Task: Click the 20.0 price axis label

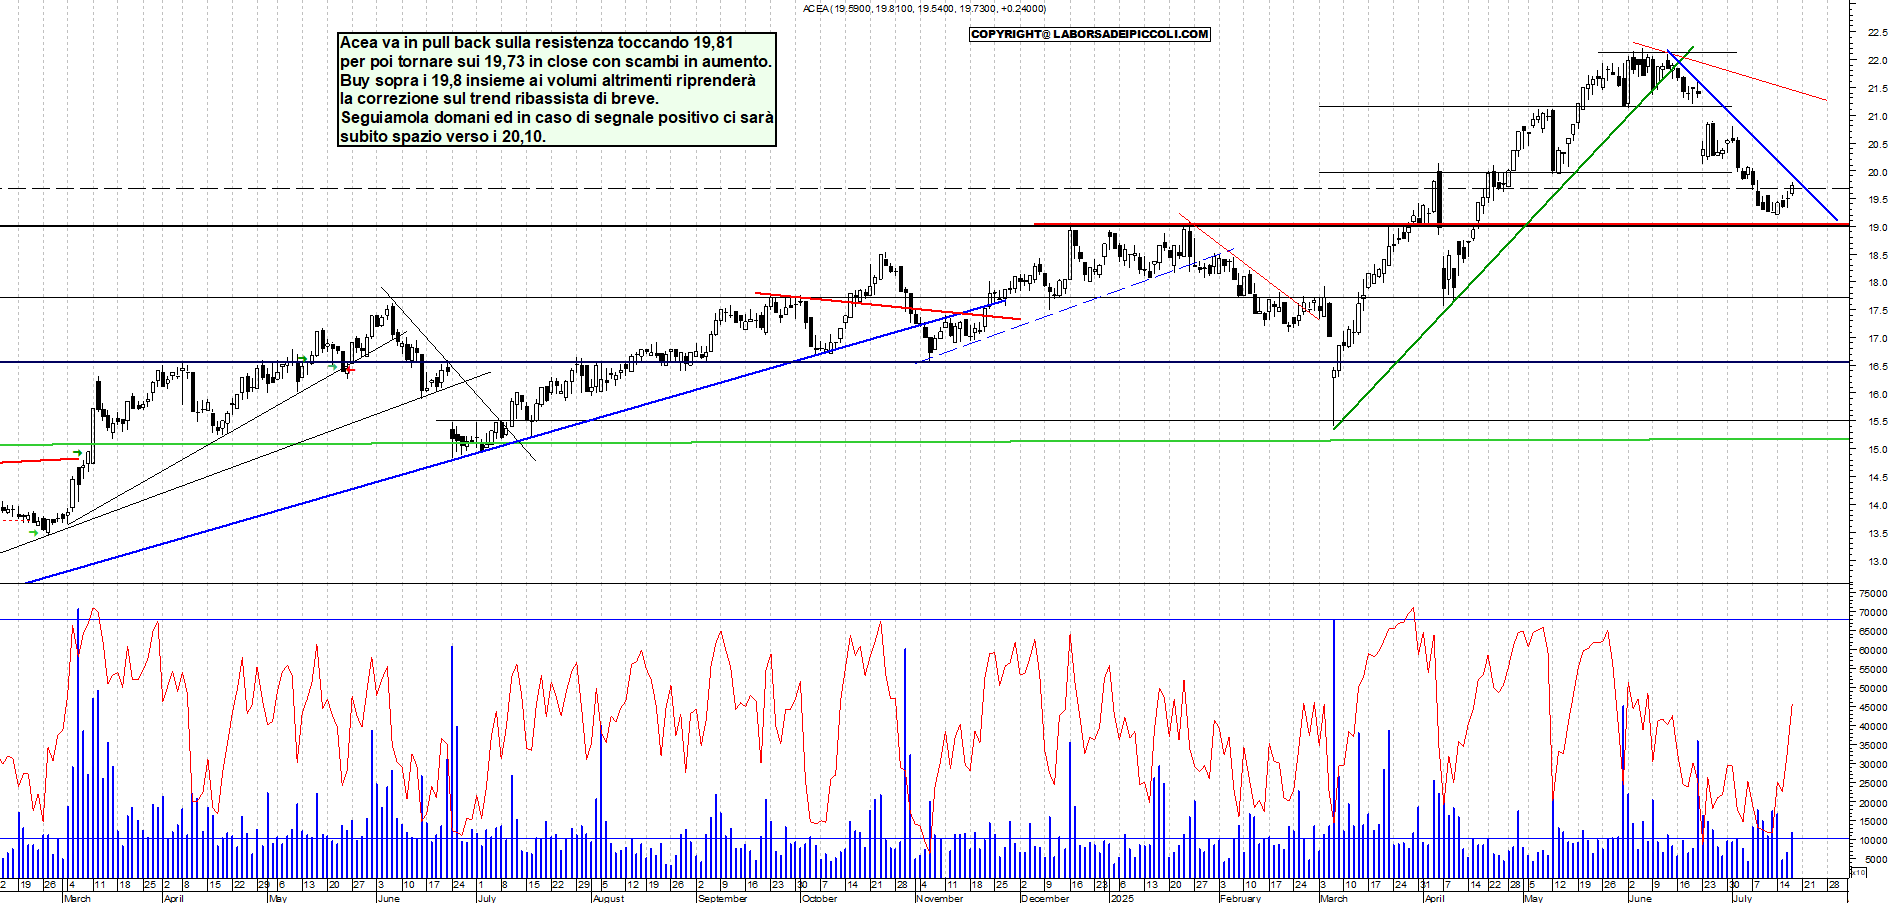Action: pyautogui.click(x=1877, y=172)
